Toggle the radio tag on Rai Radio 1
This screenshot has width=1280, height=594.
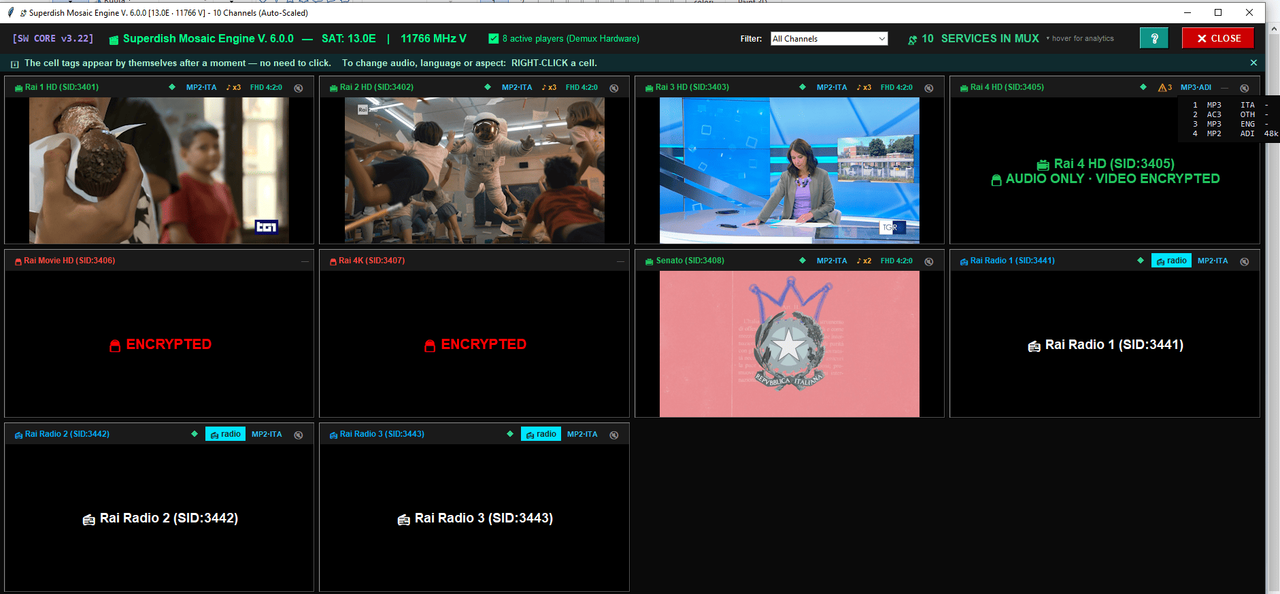[x=1171, y=260]
